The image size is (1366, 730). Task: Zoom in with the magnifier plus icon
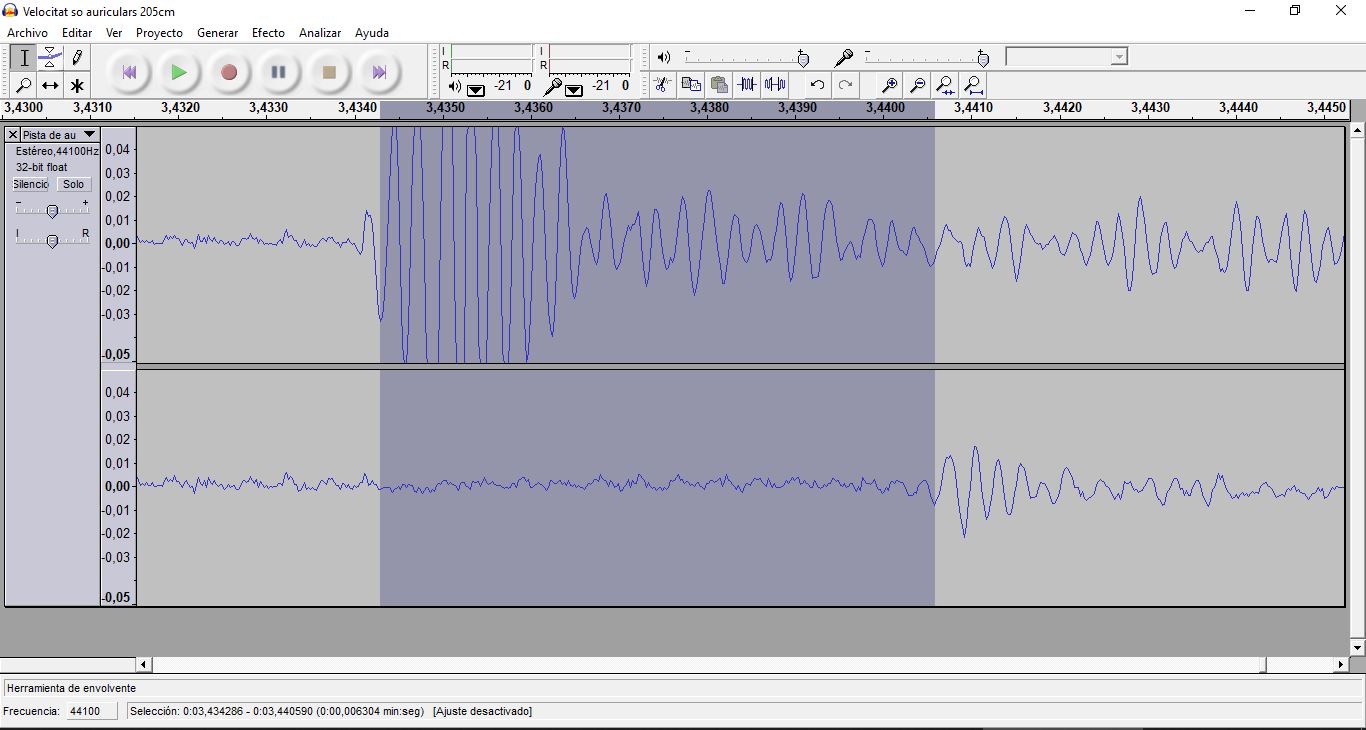coord(888,85)
